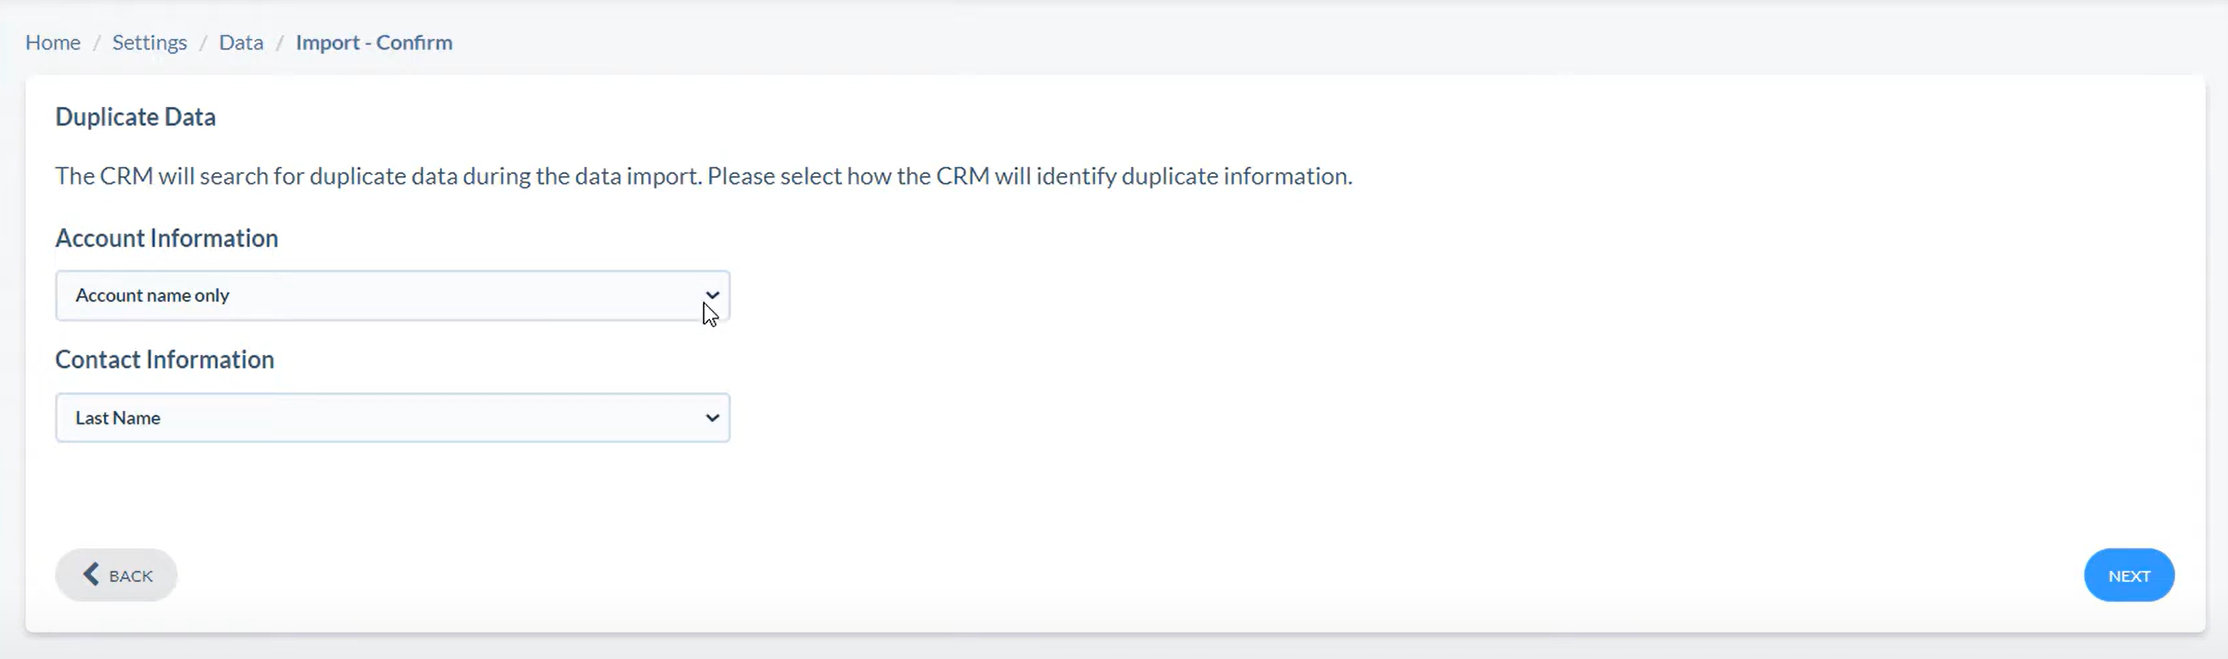Click the 'Contact Information' label
Screen dimensions: 2228x659
(x=164, y=359)
